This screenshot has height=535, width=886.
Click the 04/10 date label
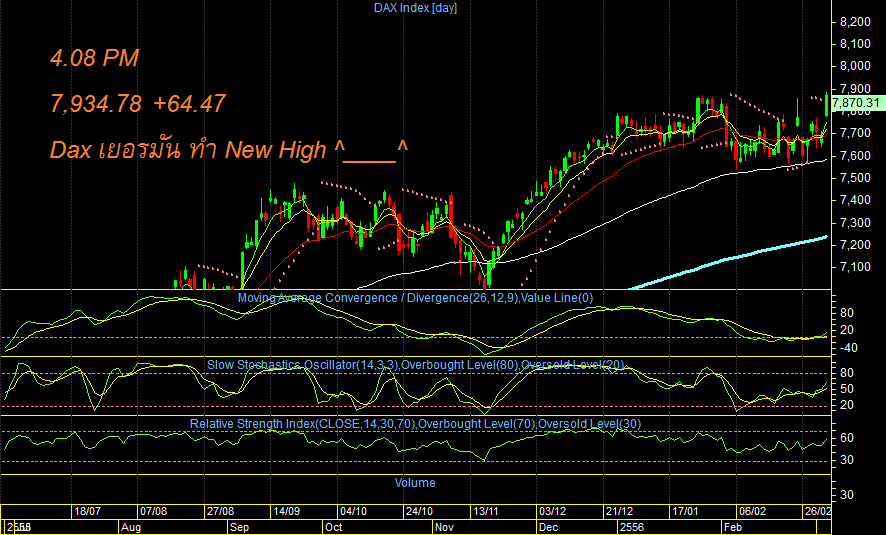click(x=353, y=511)
